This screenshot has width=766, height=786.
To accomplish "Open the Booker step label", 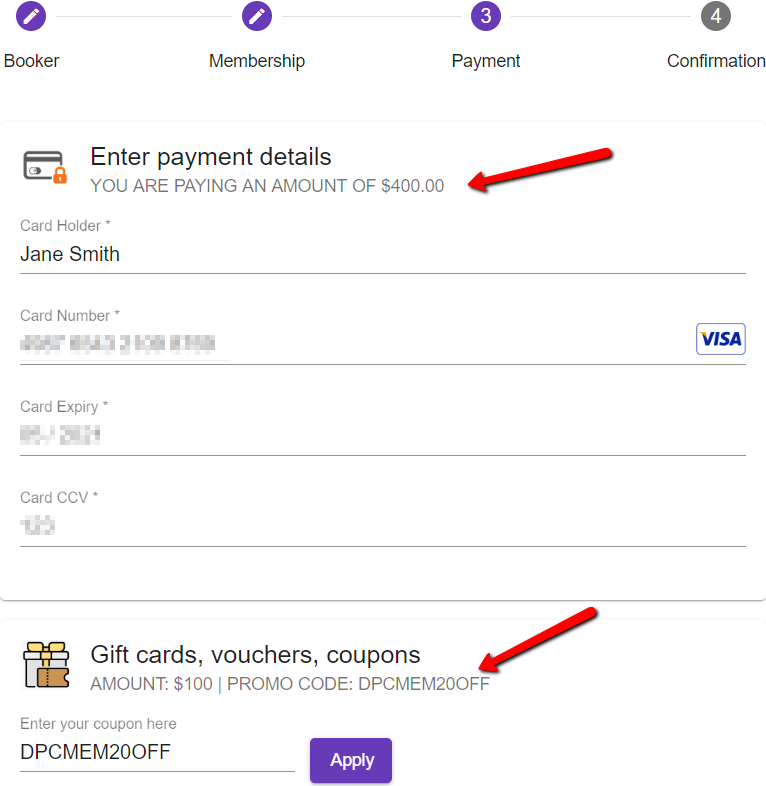I will (x=31, y=61).
